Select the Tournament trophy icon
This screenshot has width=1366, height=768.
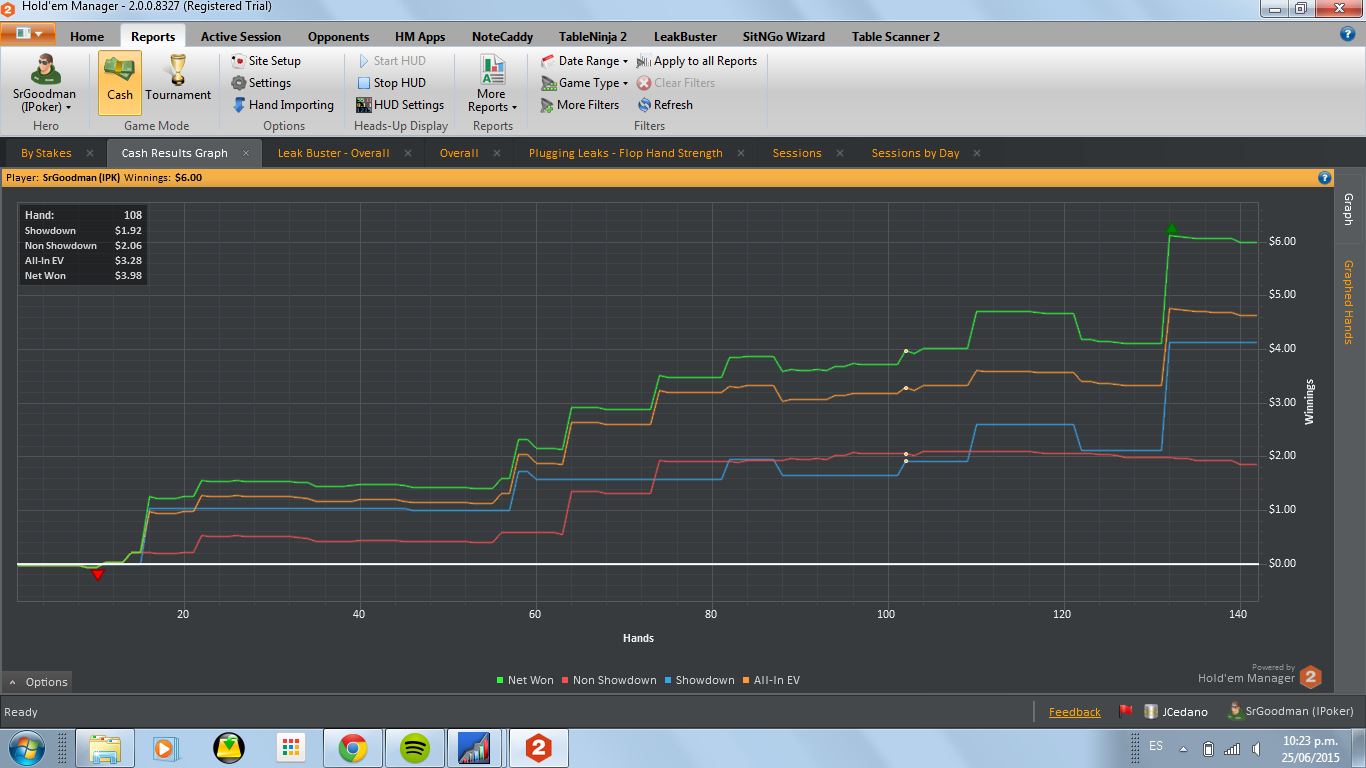(178, 78)
